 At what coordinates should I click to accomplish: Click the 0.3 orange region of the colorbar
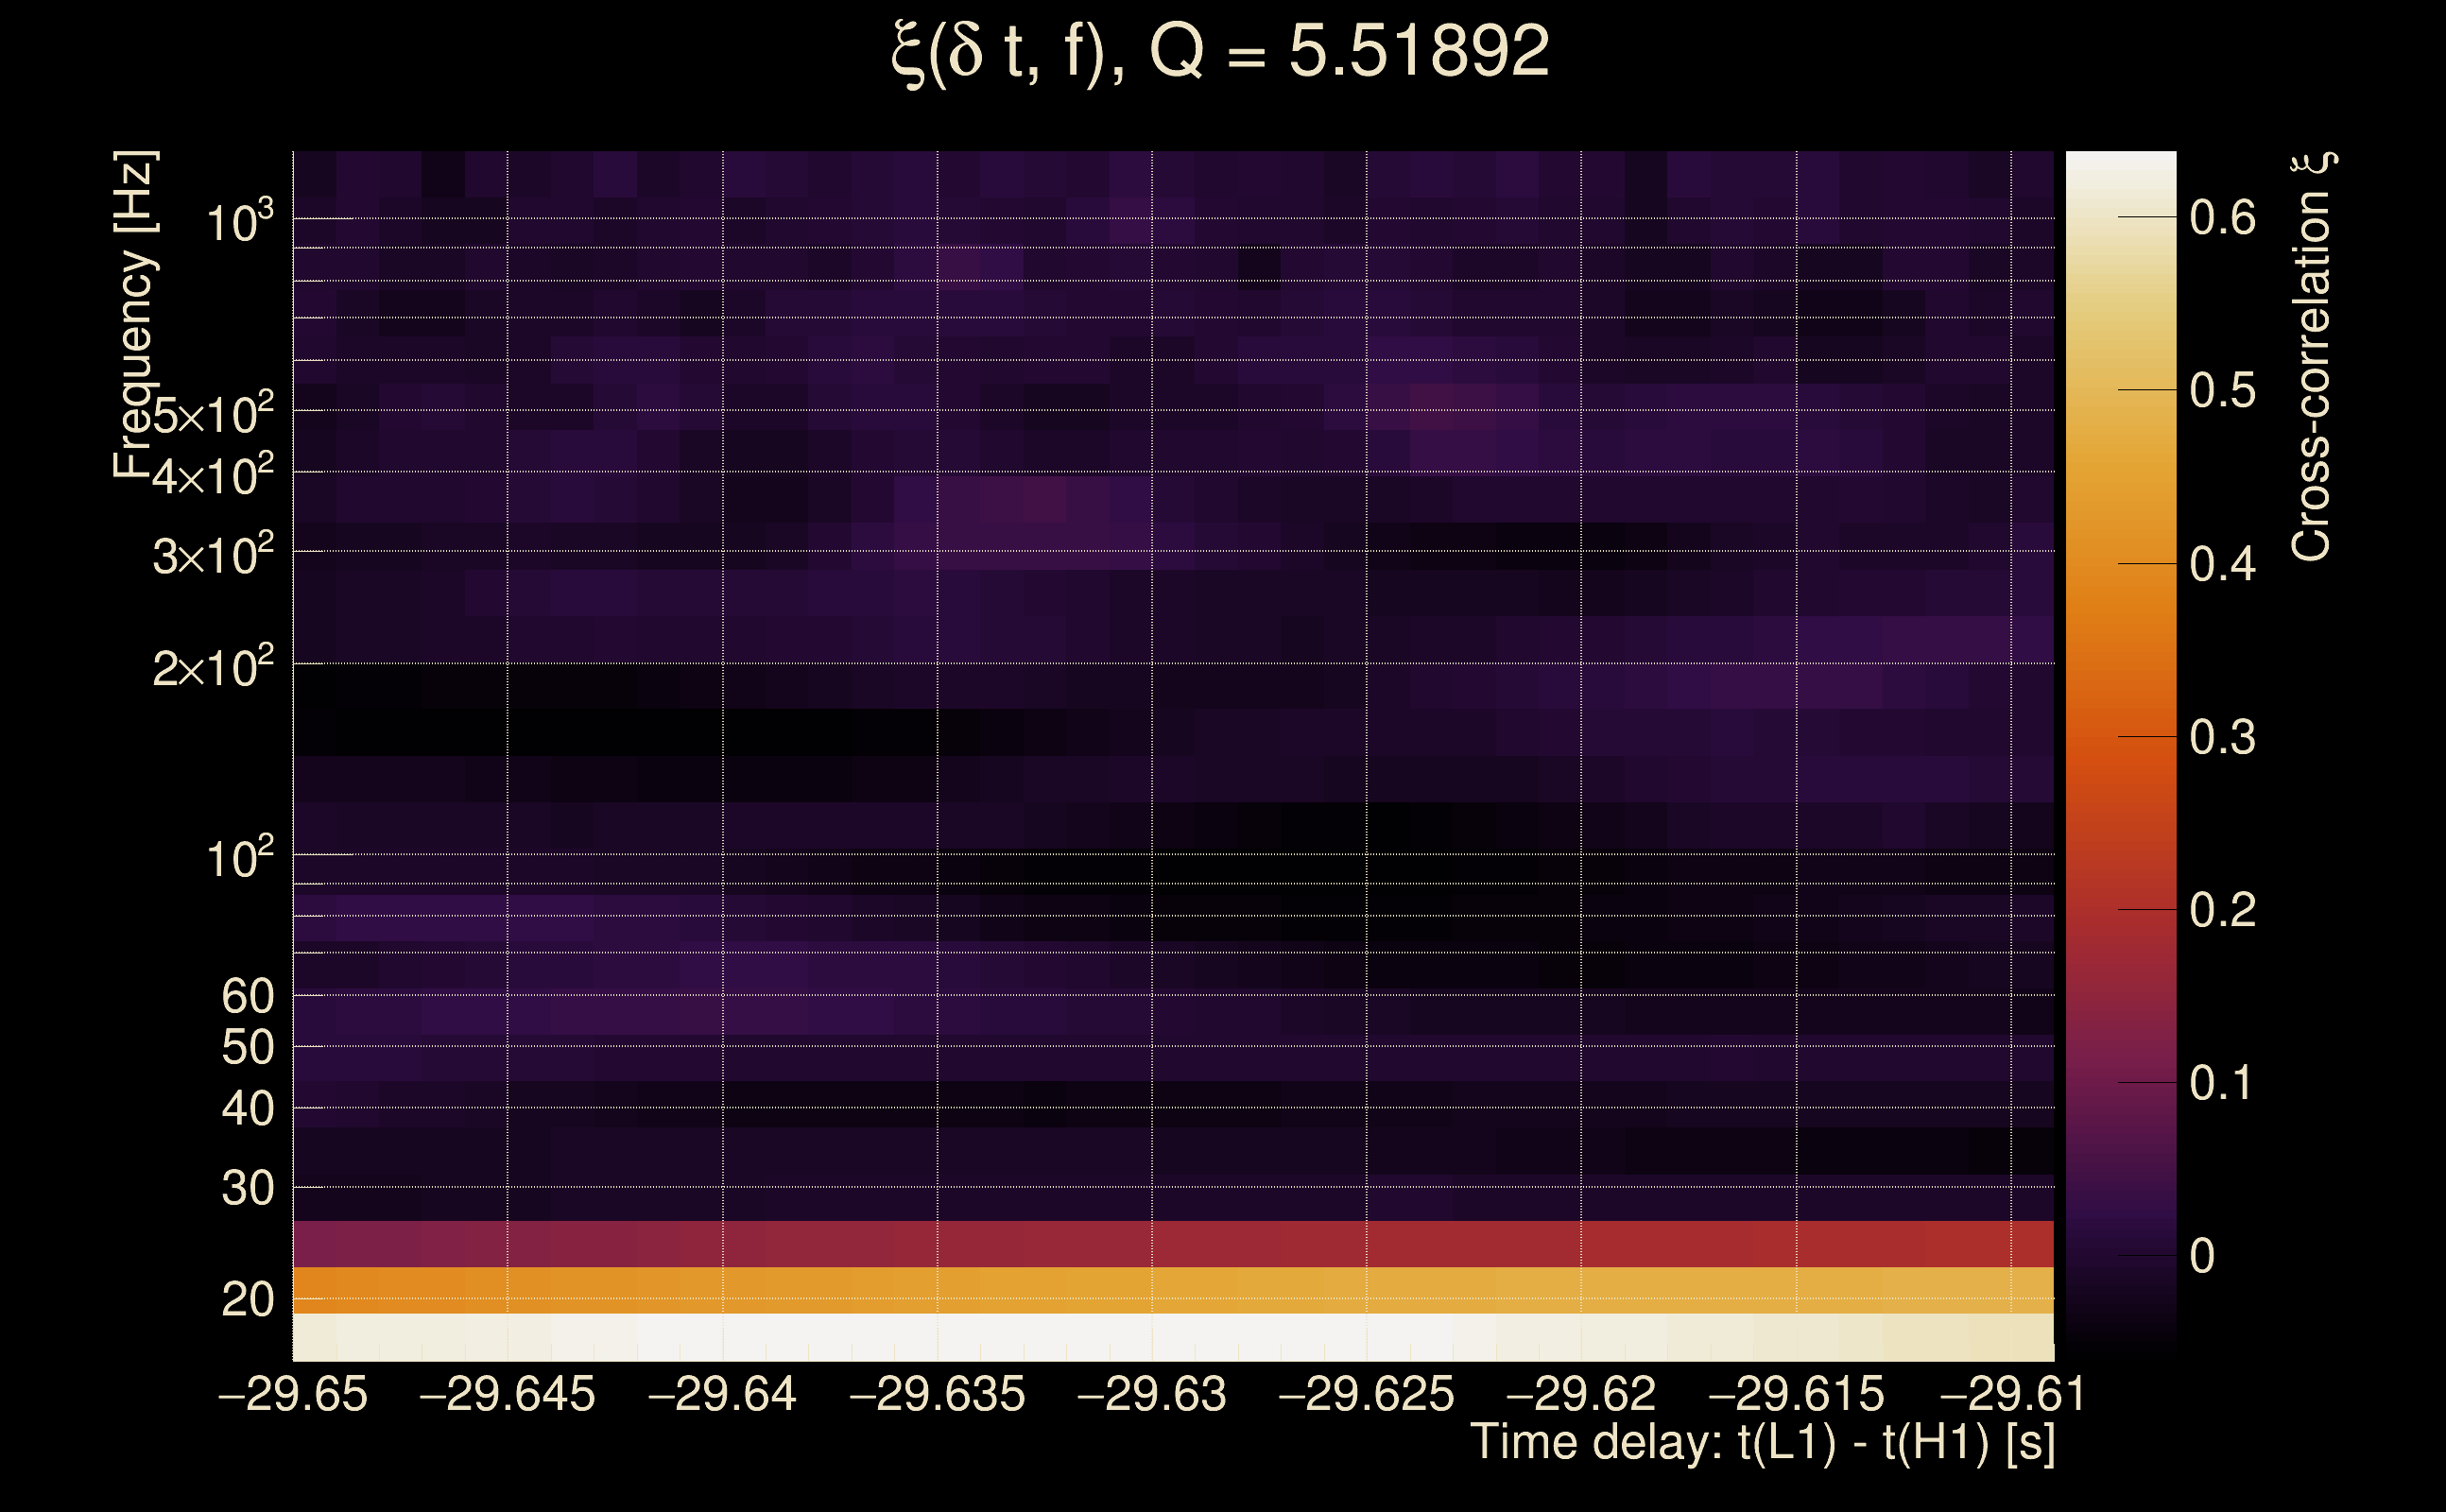[x=2121, y=737]
